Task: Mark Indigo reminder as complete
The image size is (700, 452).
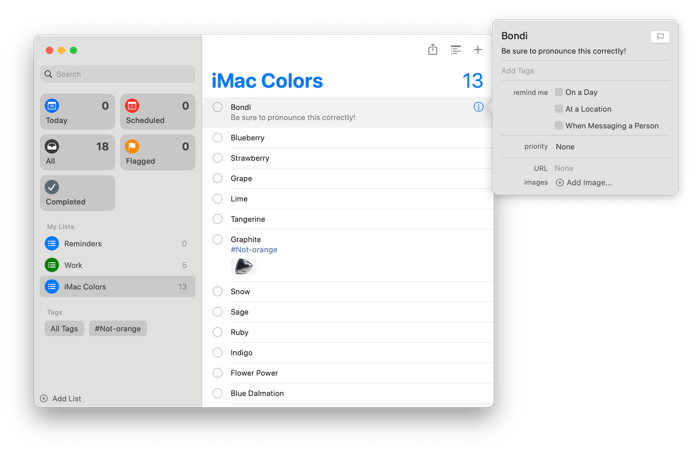Action: pyautogui.click(x=217, y=352)
